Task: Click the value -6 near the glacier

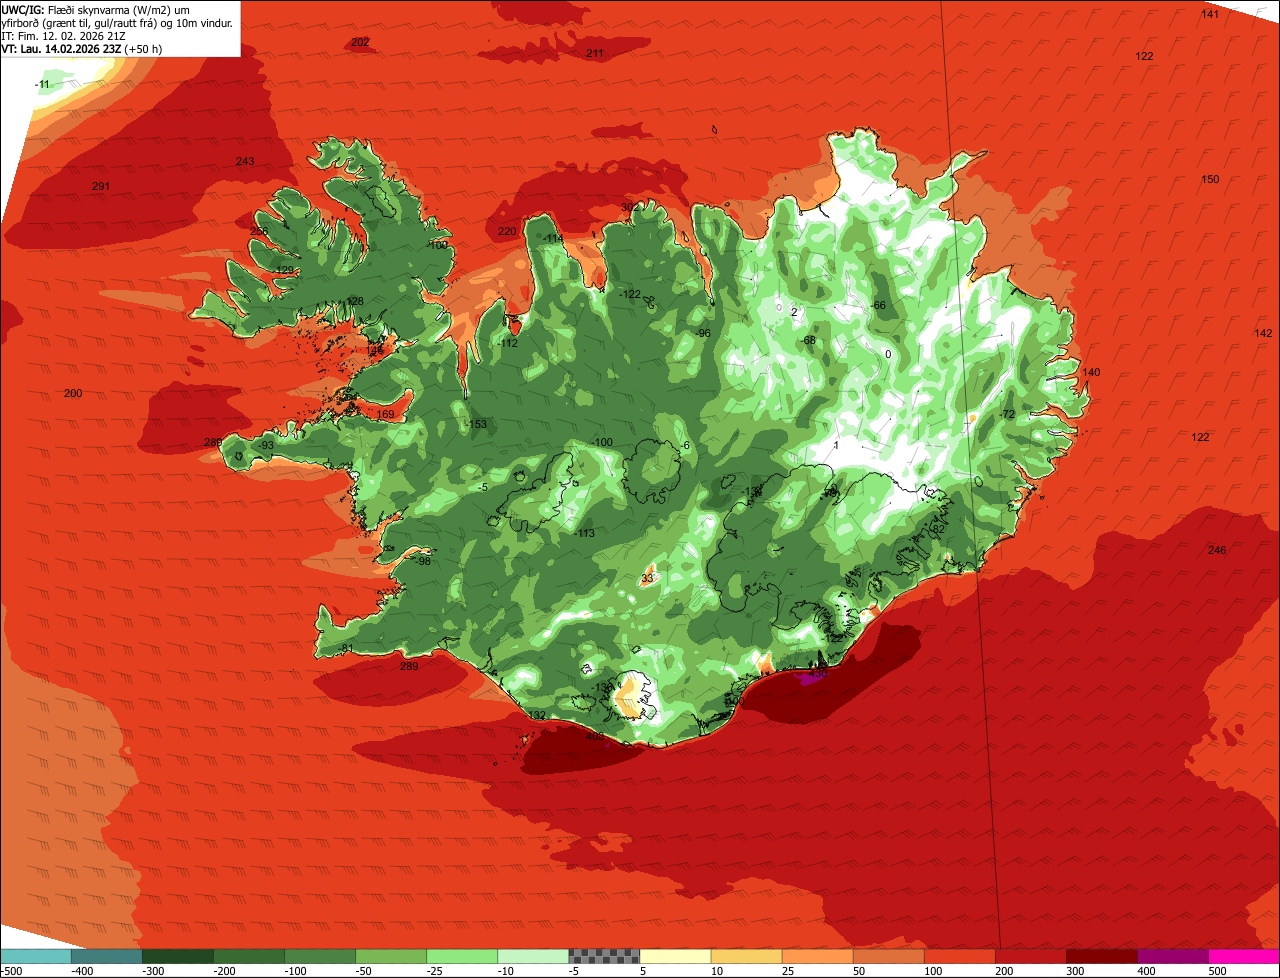Action: tap(685, 445)
